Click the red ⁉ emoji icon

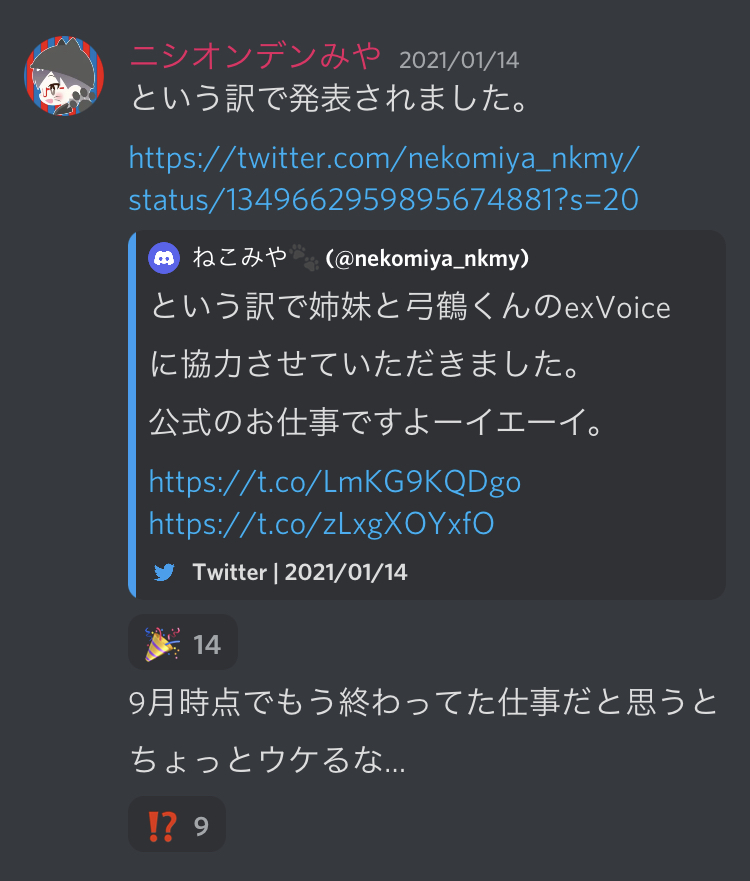coord(162,826)
